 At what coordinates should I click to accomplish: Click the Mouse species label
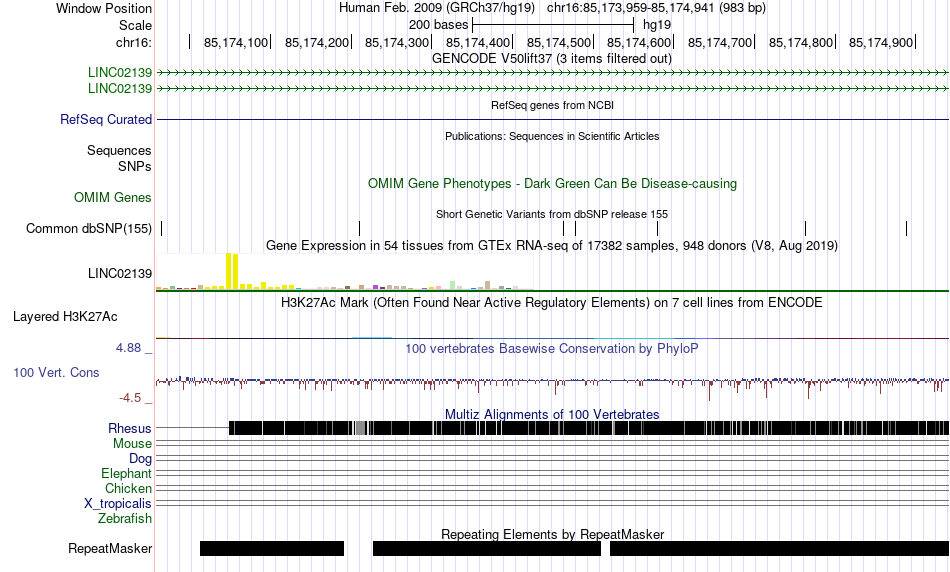pos(132,444)
